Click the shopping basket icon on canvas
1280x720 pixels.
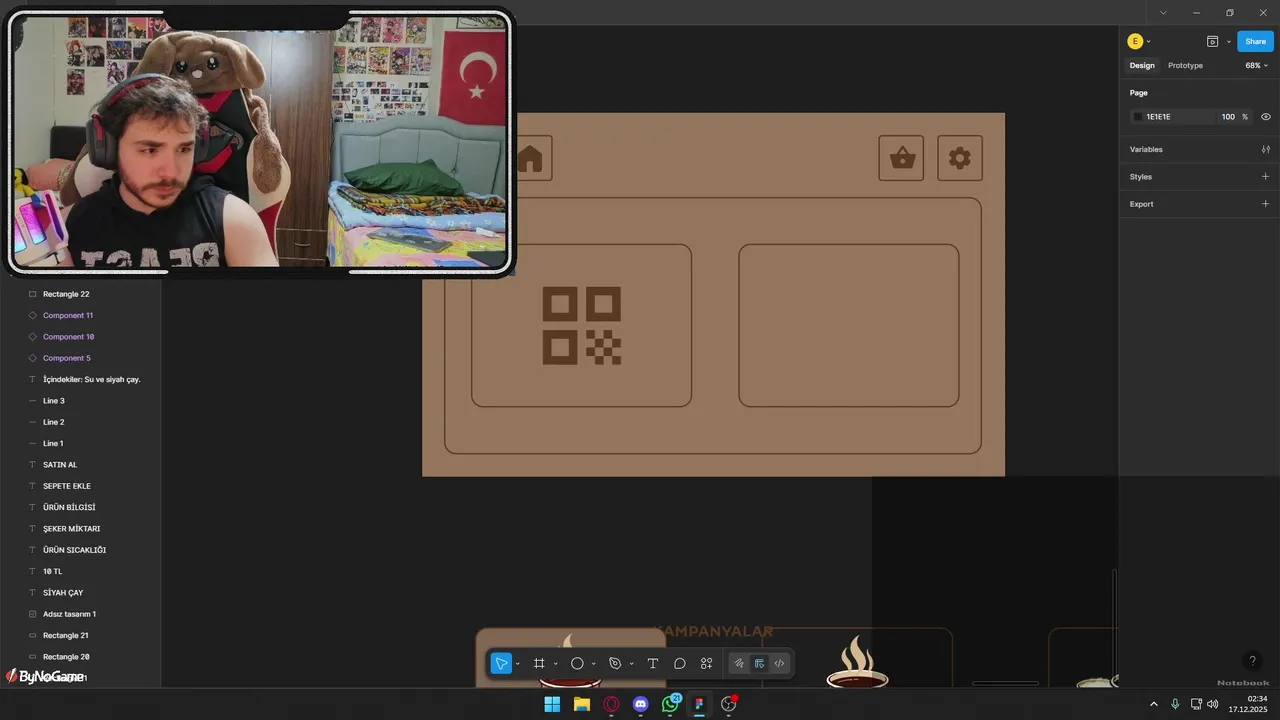(902, 158)
